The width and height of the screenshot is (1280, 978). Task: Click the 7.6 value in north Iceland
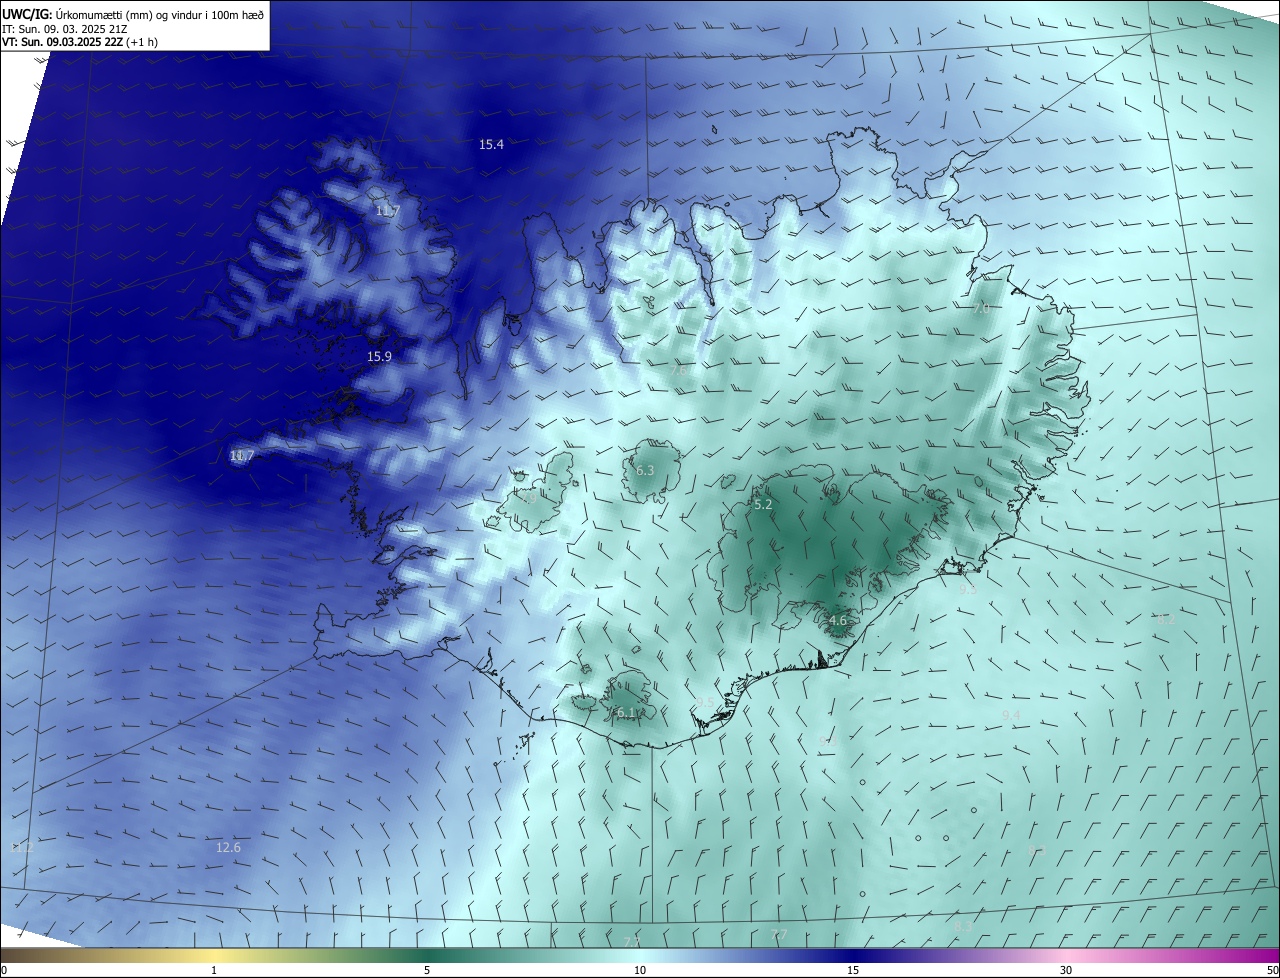678,370
